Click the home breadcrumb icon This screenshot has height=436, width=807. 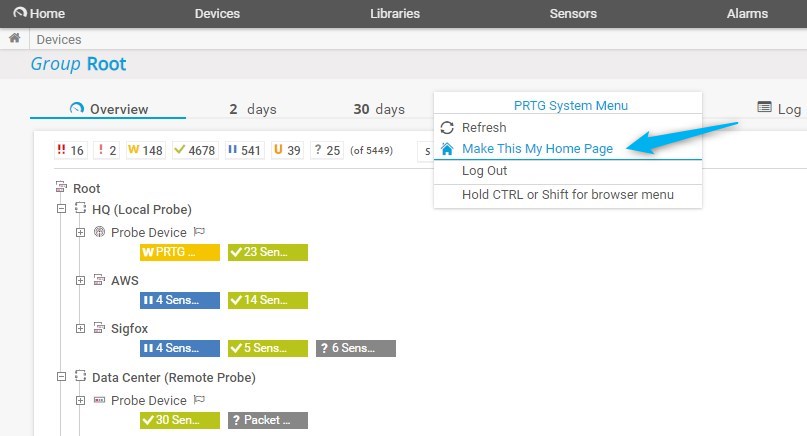point(14,39)
